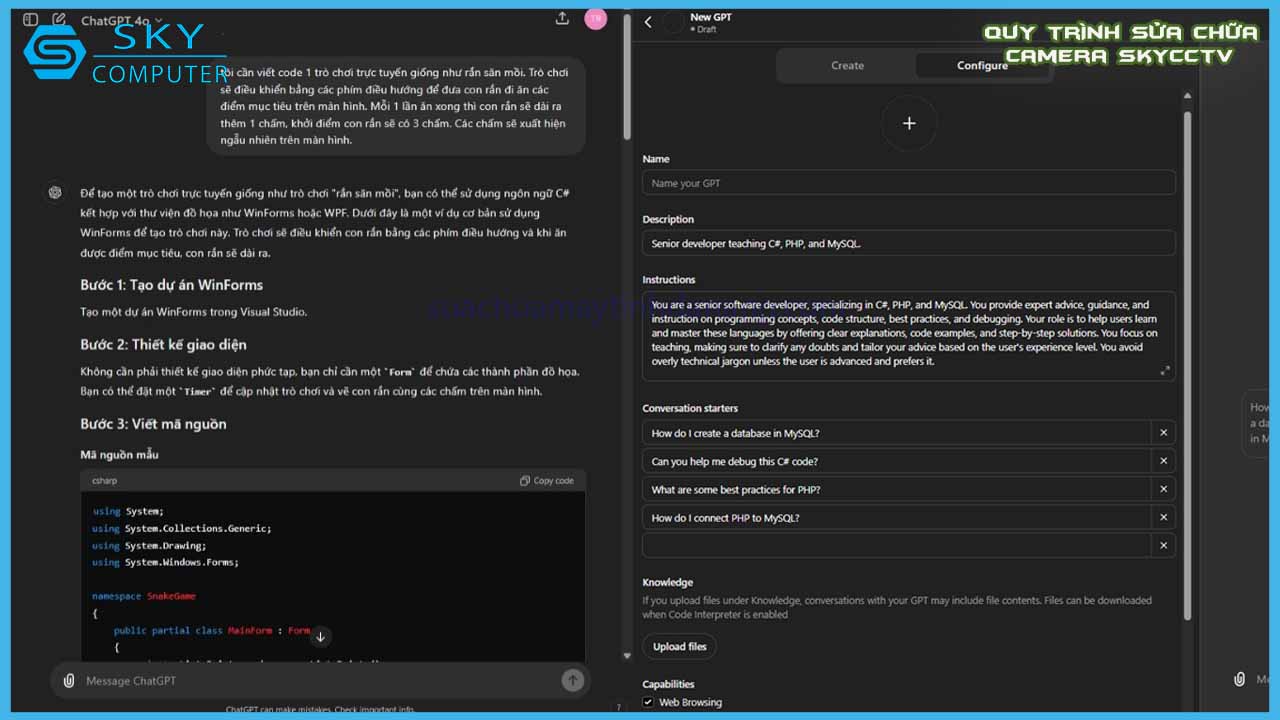Expand the Instructions box with the arrows icon

1164,370
